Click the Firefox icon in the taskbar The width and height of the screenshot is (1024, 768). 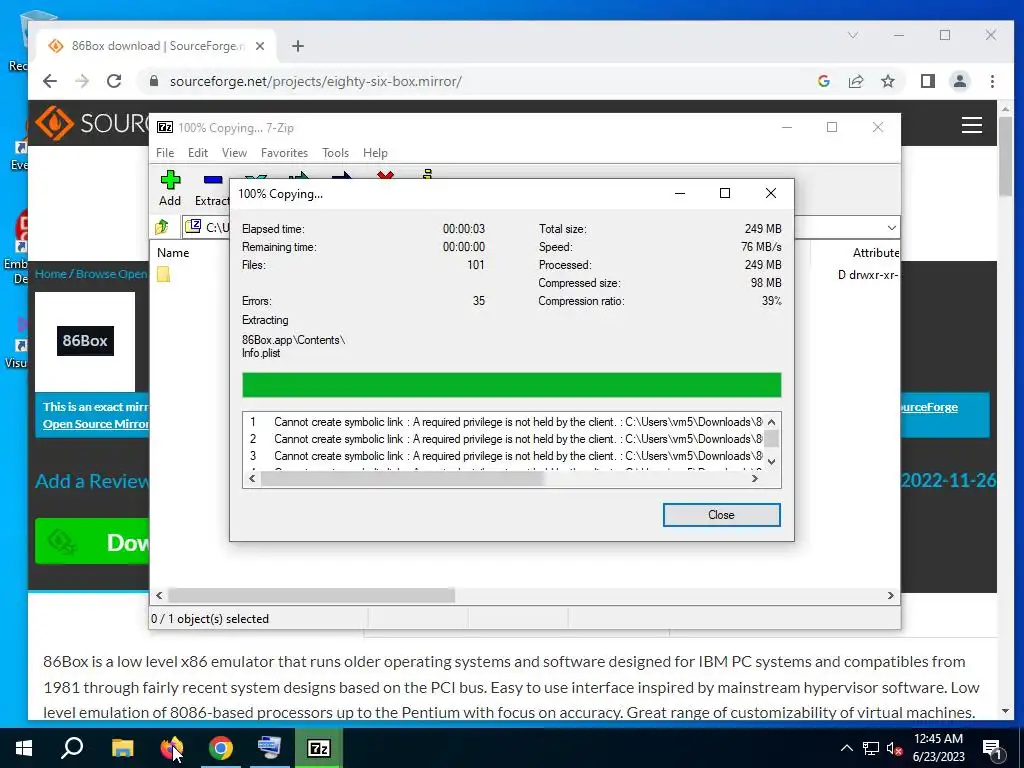(171, 748)
